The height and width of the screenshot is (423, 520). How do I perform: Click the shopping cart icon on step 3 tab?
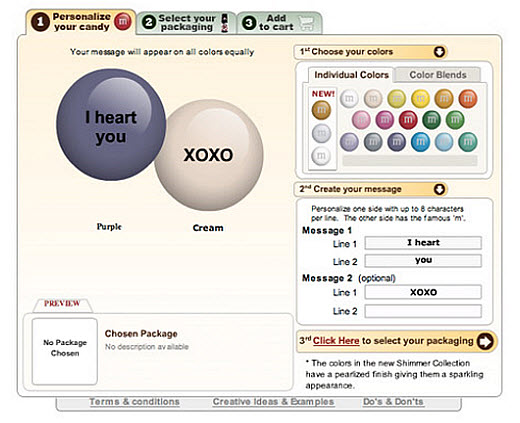coord(306,23)
